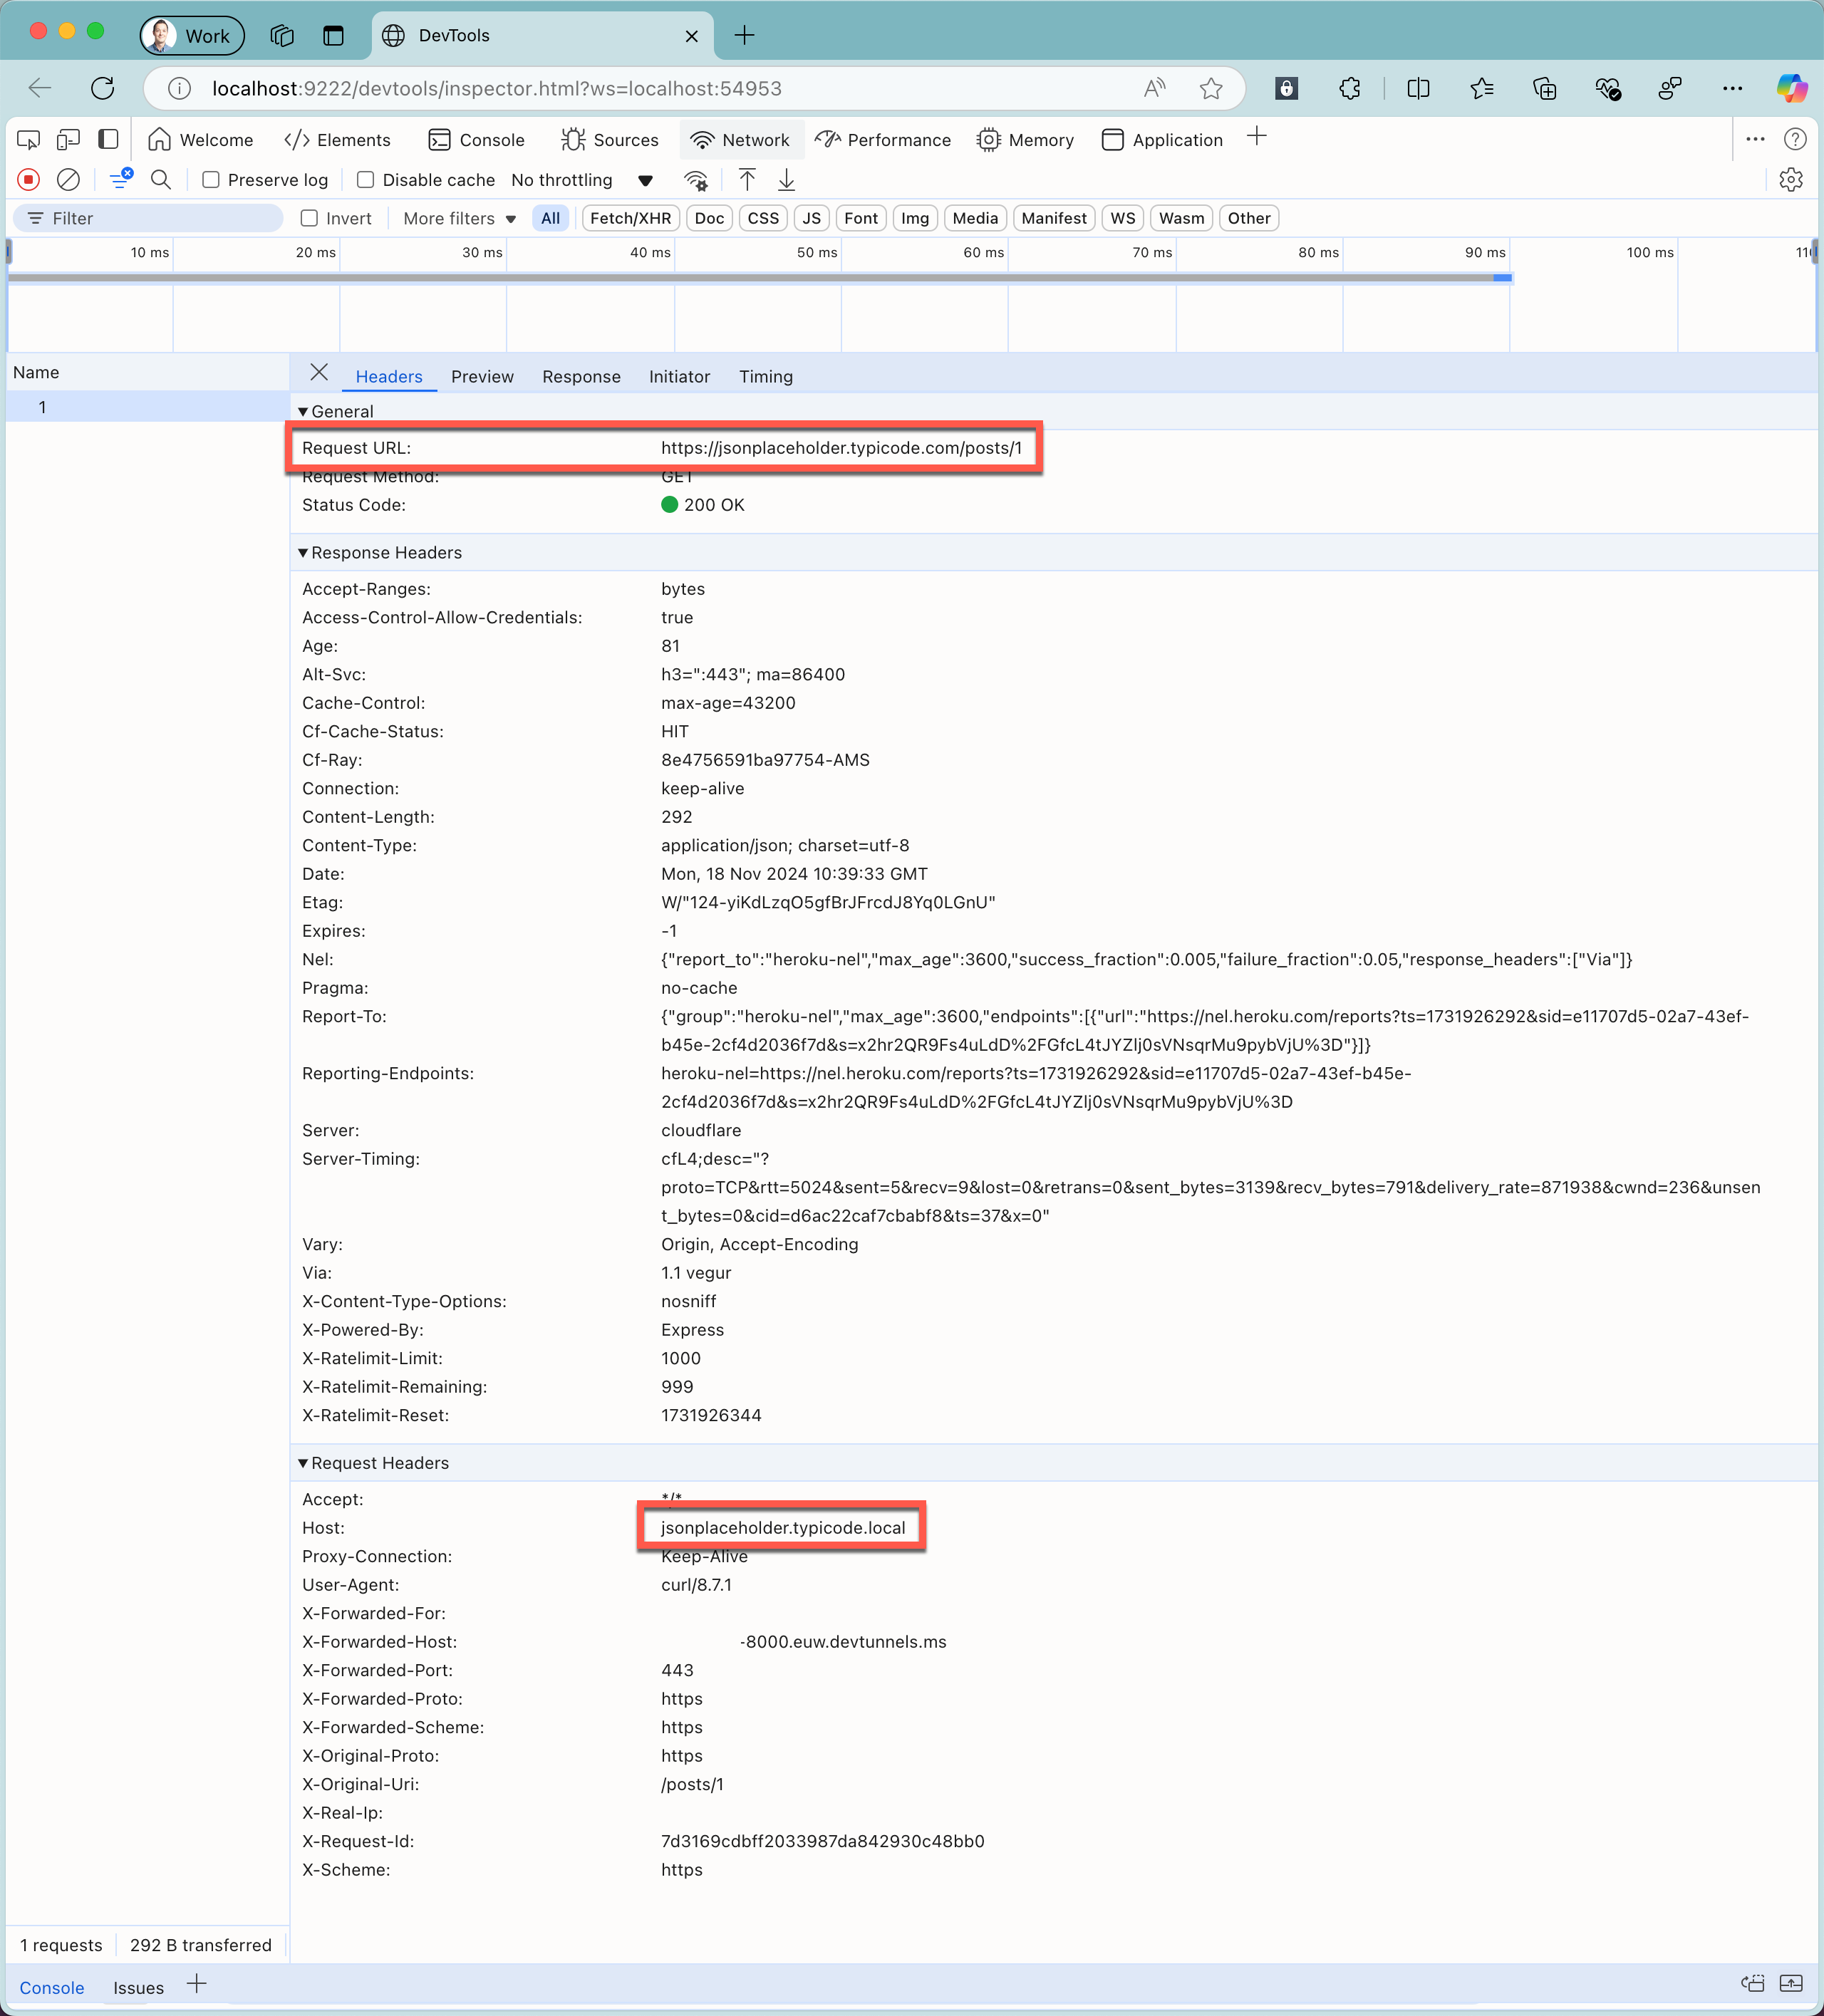Switch to the Timing tab
This screenshot has width=1824, height=2016.
point(765,377)
